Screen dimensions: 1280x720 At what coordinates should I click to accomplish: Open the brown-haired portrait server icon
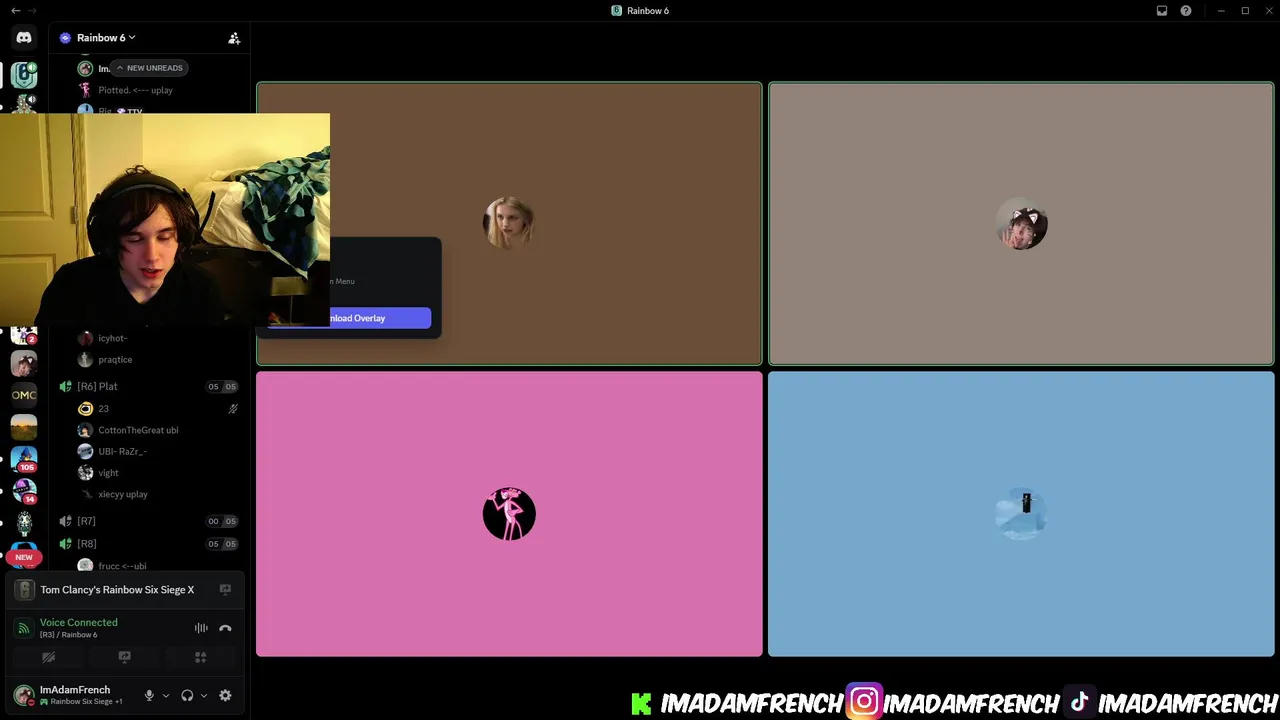24,363
